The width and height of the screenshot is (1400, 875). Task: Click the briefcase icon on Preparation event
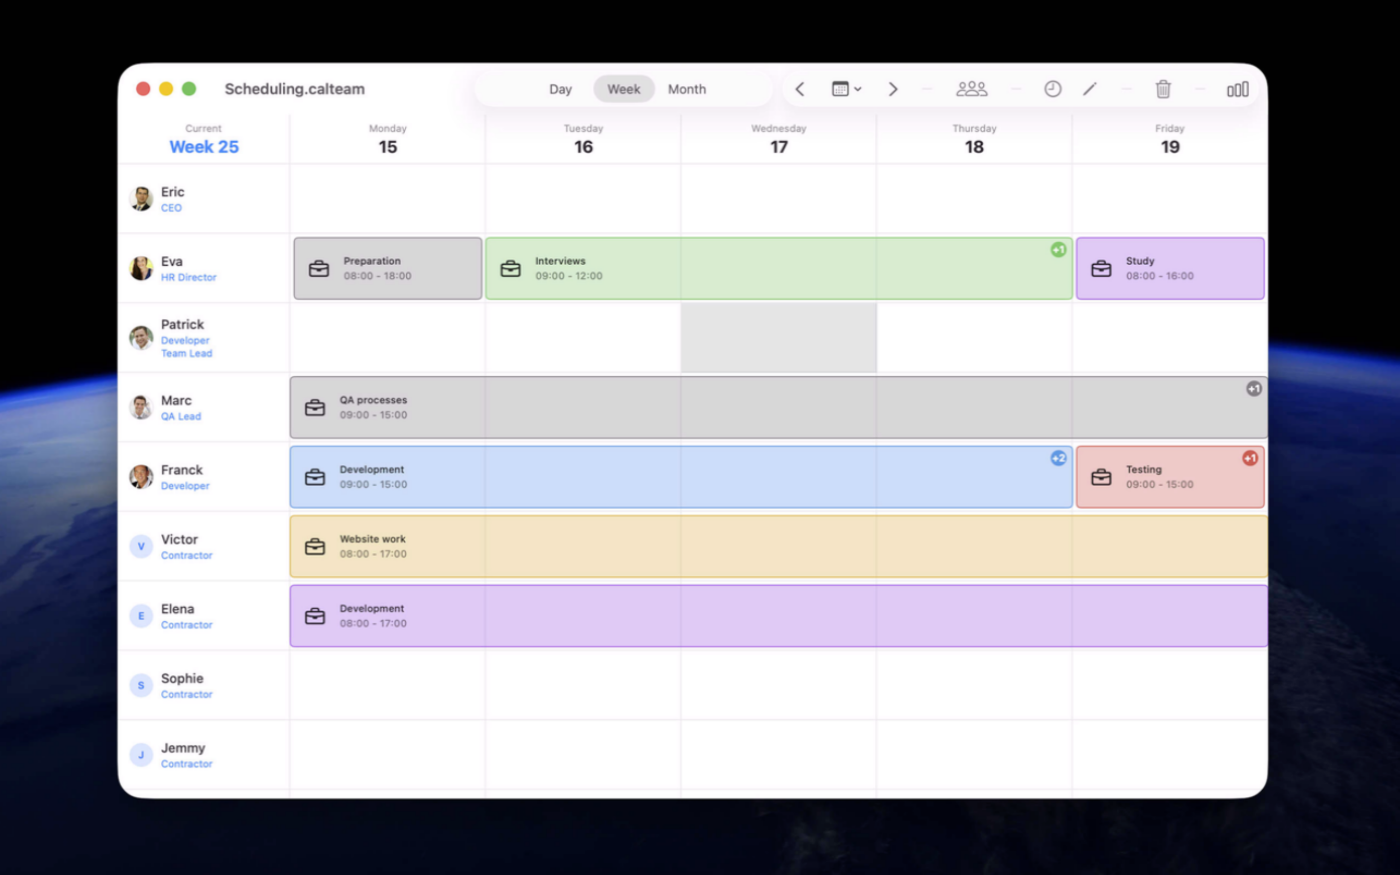(319, 269)
